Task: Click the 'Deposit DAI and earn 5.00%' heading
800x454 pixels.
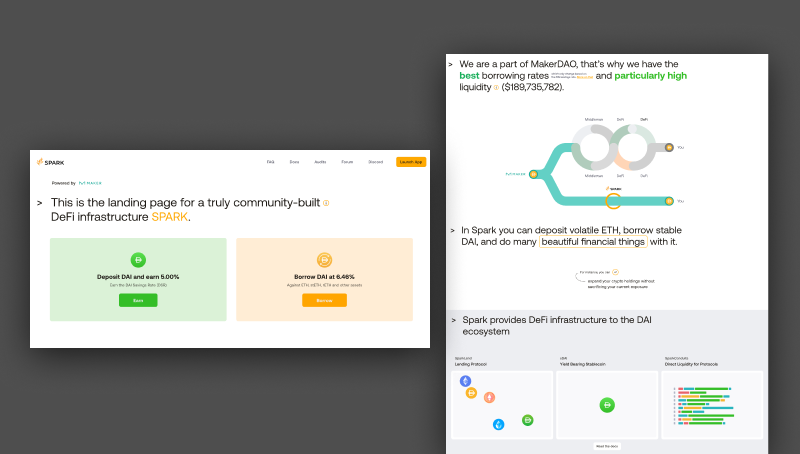Action: pyautogui.click(x=138, y=277)
